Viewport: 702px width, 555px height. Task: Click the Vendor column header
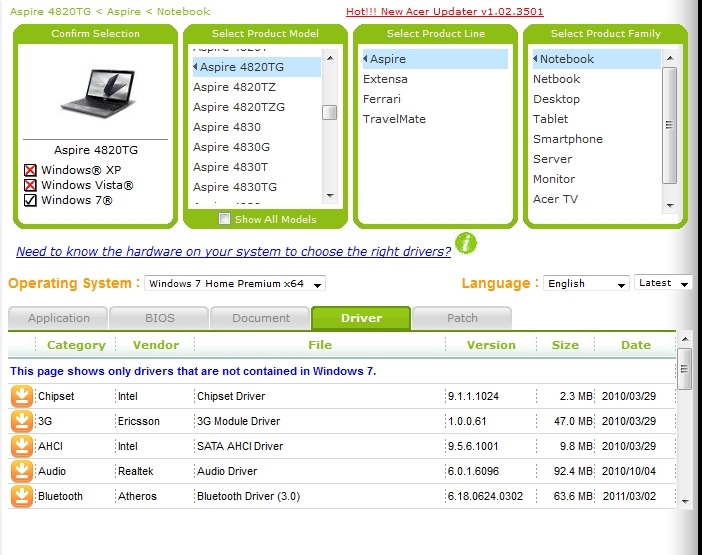155,345
